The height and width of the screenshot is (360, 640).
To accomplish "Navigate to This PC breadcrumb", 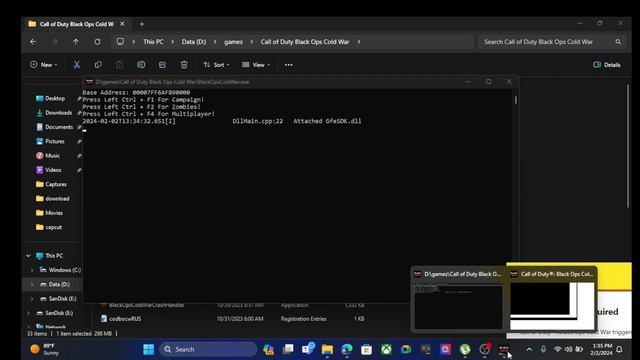I will (153, 42).
